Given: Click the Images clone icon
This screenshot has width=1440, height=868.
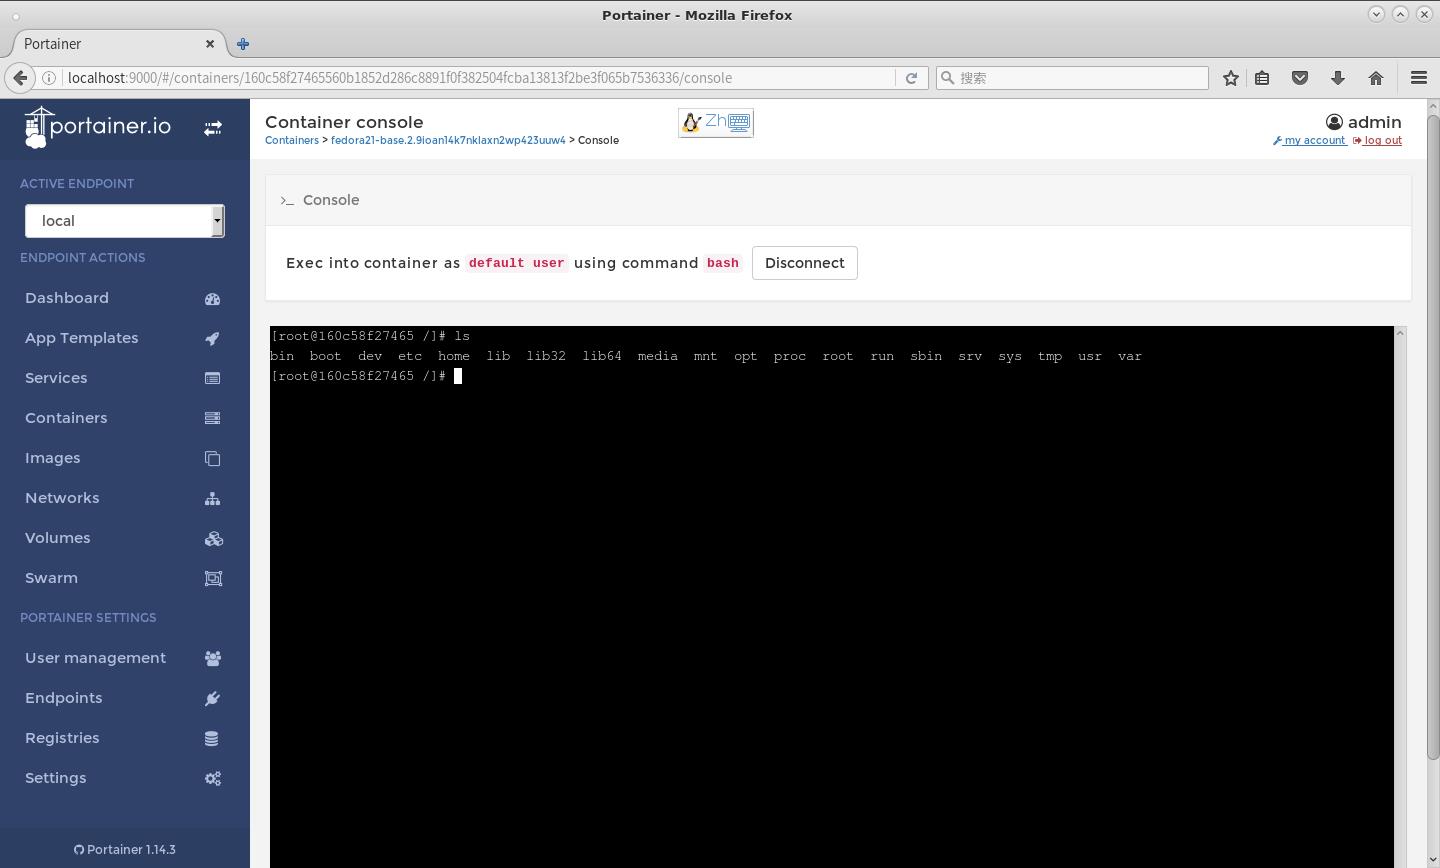Looking at the screenshot, I should tap(213, 459).
